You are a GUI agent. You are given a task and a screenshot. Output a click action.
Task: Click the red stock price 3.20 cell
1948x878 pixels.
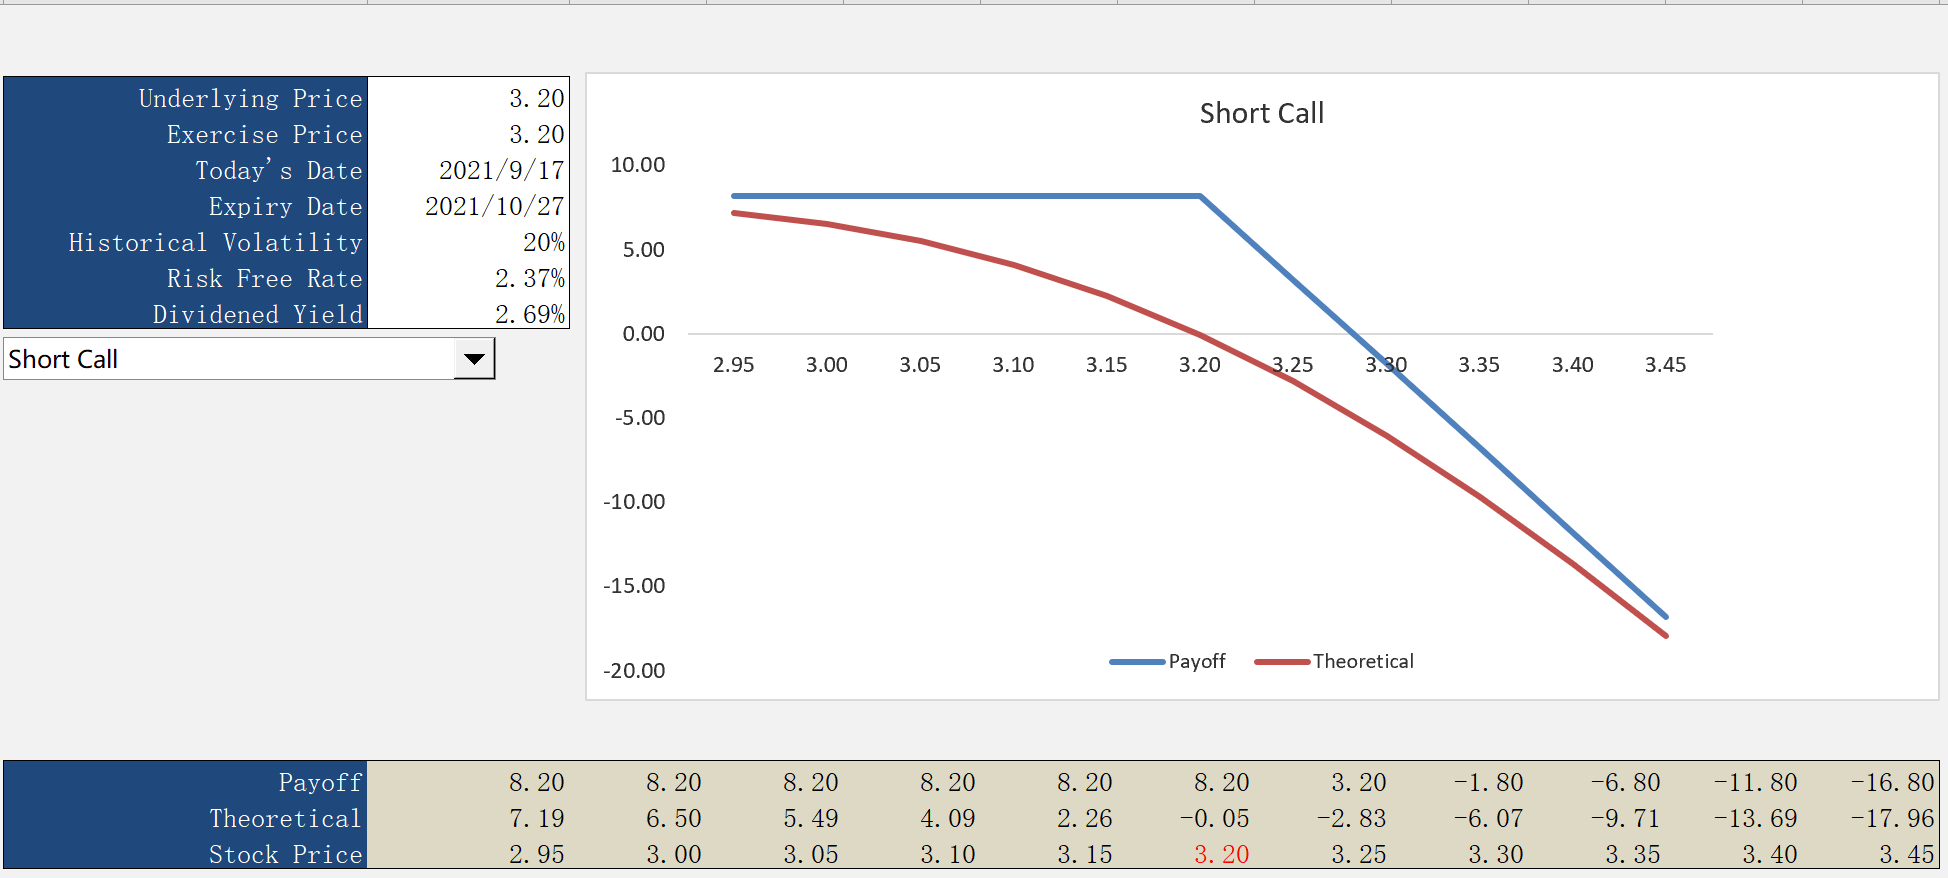(1221, 854)
